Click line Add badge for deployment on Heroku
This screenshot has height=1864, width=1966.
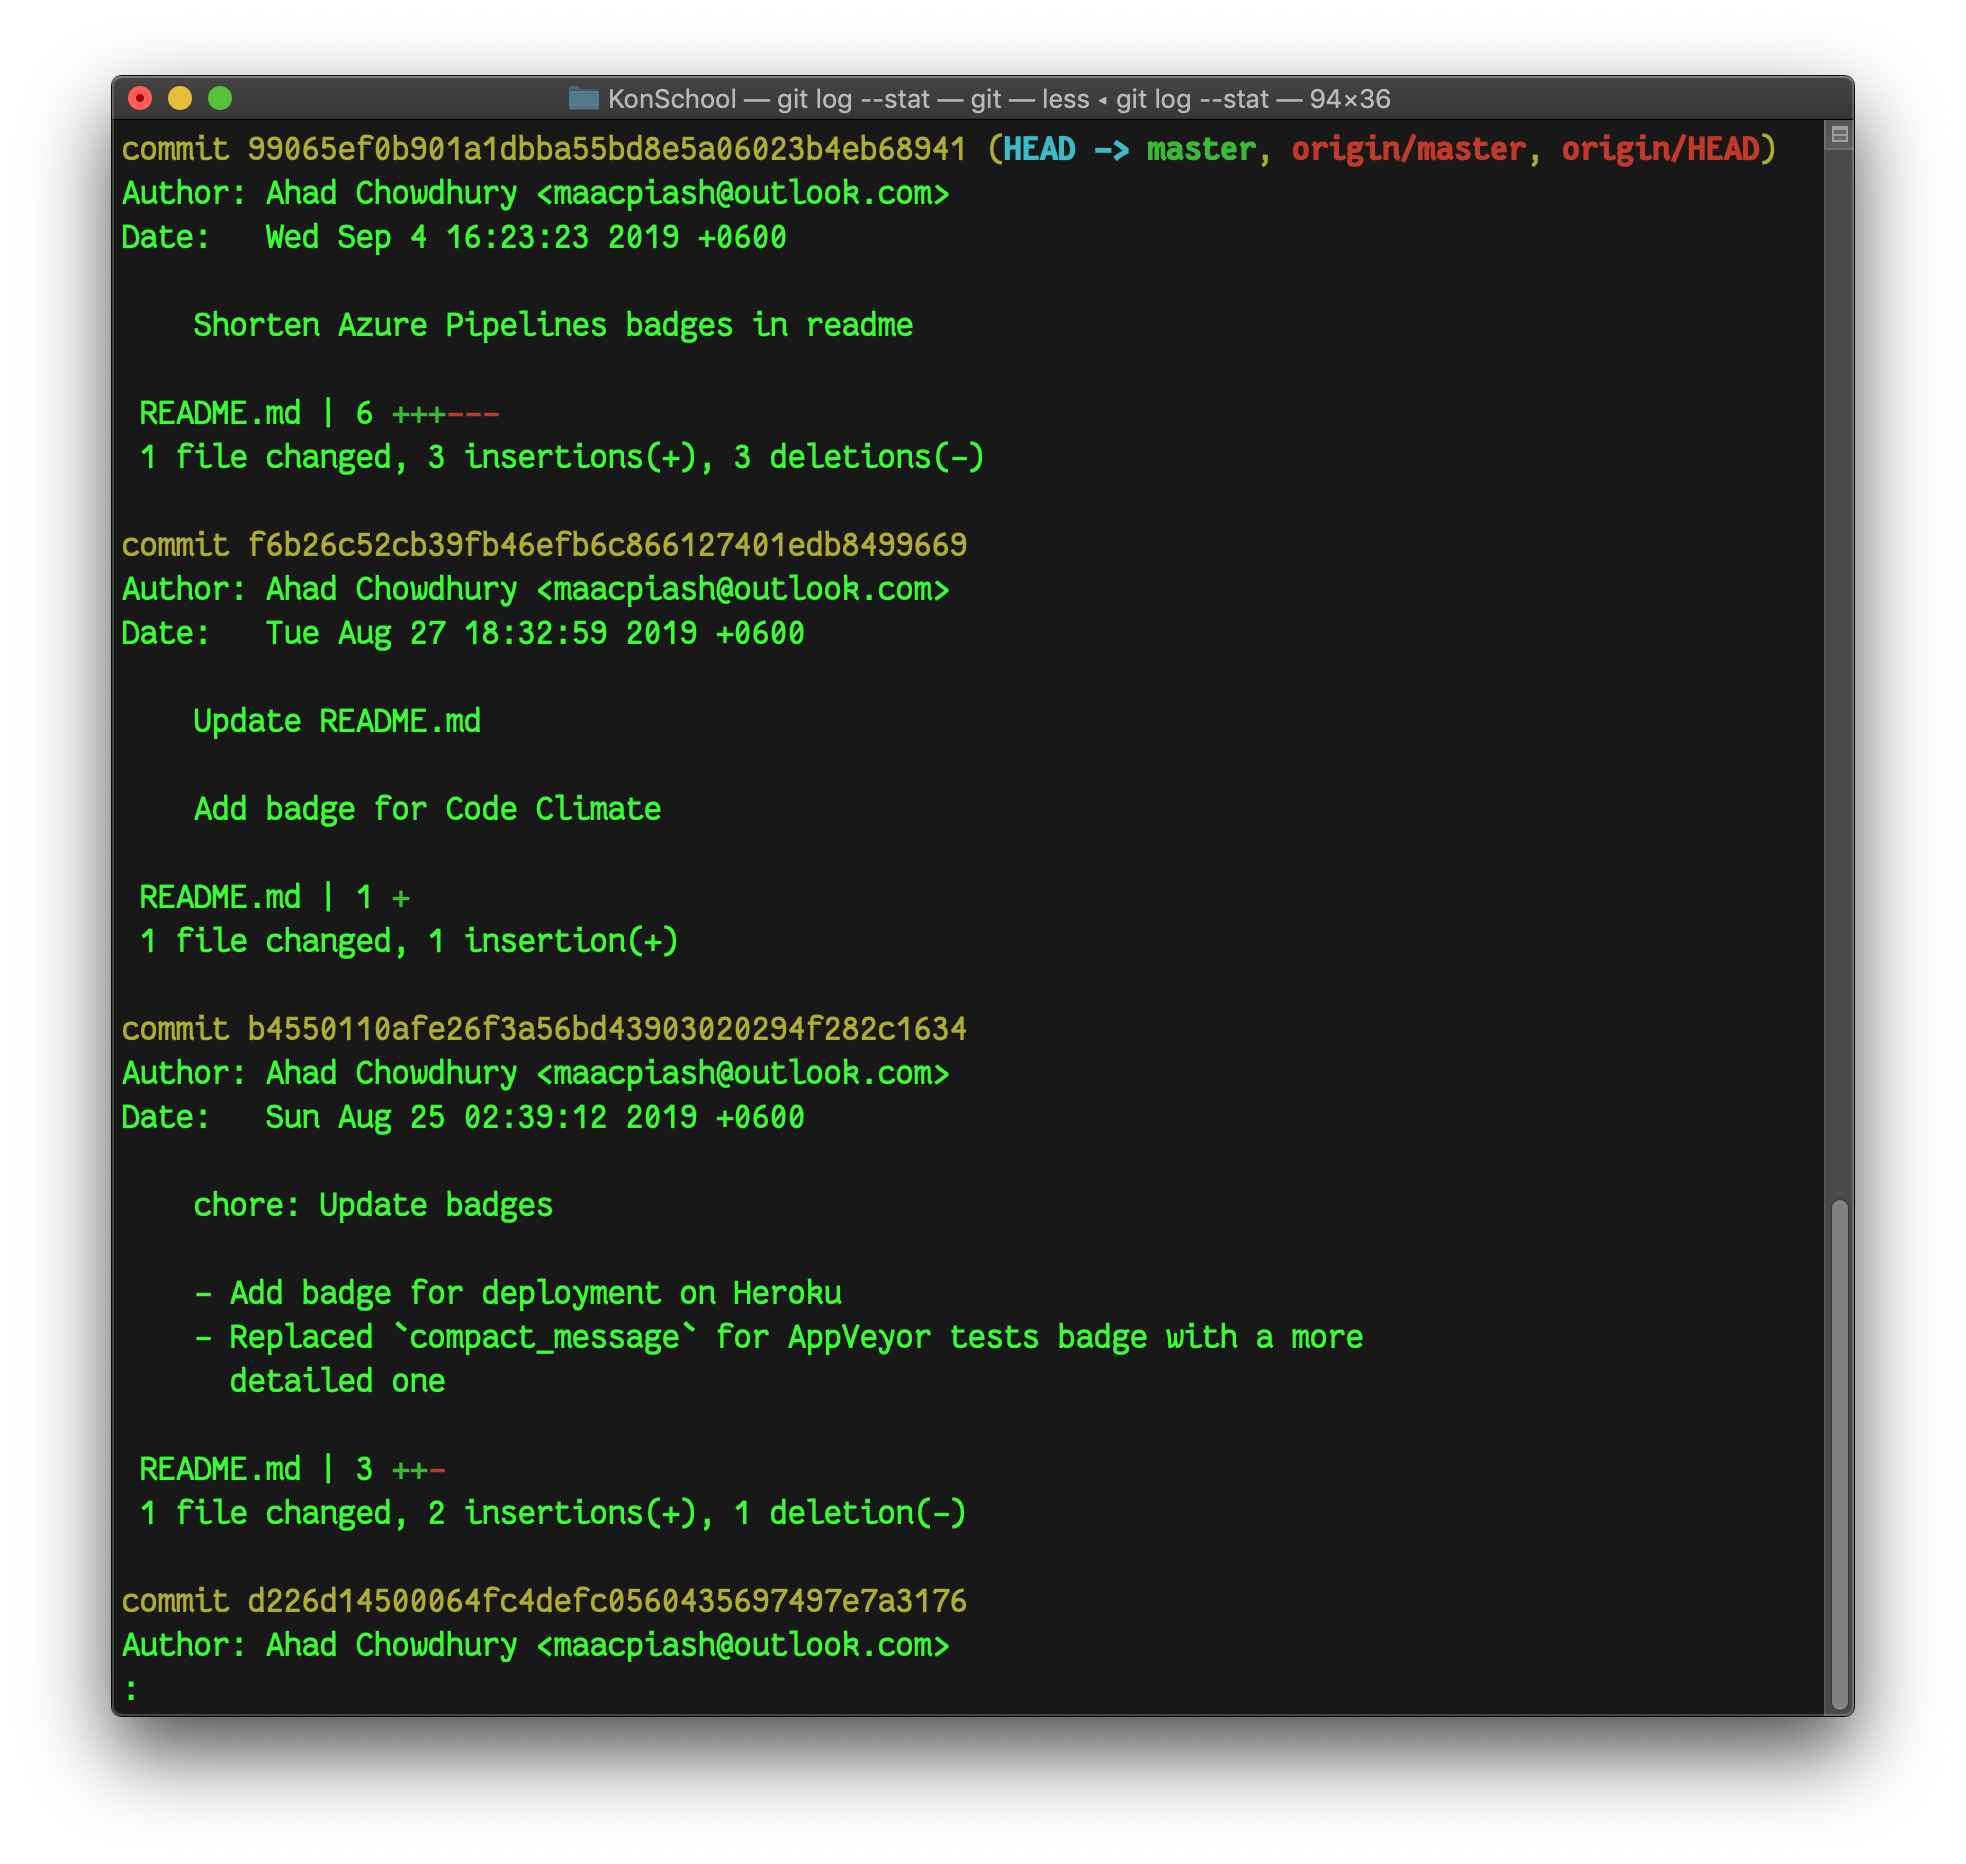(518, 1293)
